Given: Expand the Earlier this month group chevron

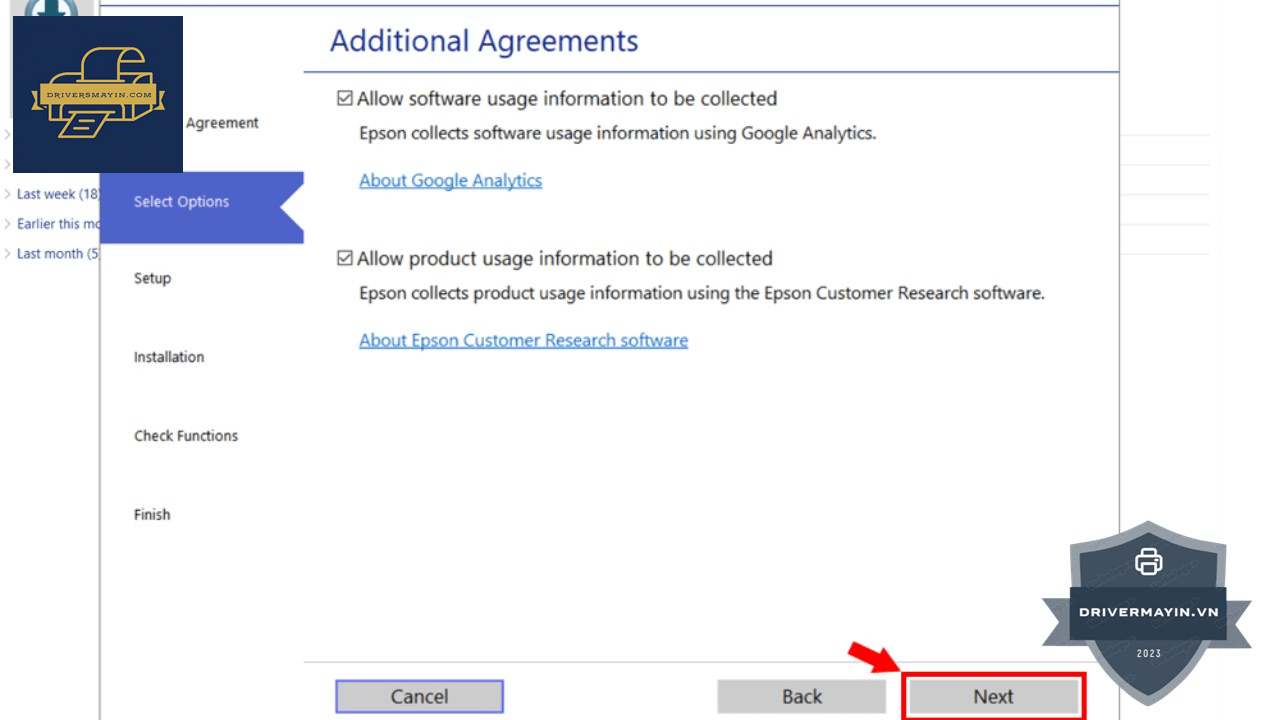Looking at the screenshot, I should pos(8,224).
